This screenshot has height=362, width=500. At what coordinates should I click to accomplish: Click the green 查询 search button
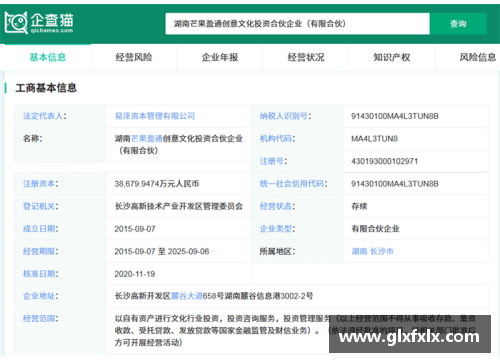pyautogui.click(x=458, y=24)
